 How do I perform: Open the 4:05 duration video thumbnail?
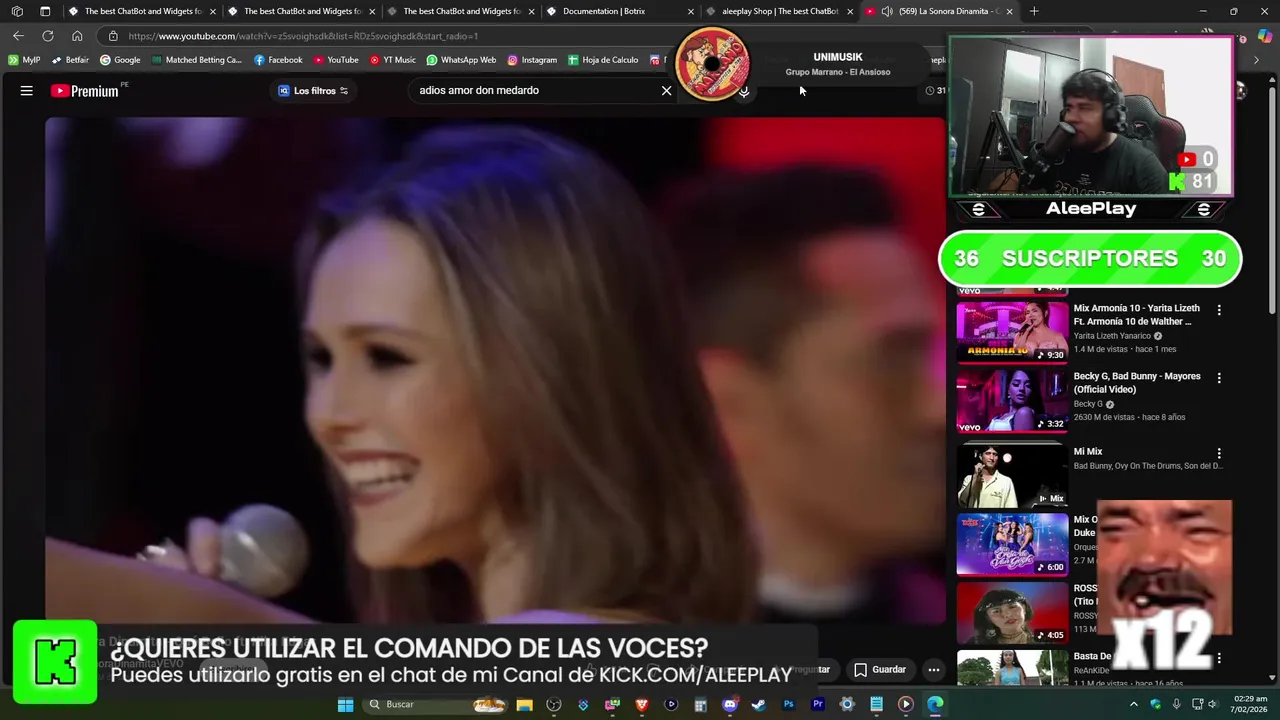tap(1012, 612)
